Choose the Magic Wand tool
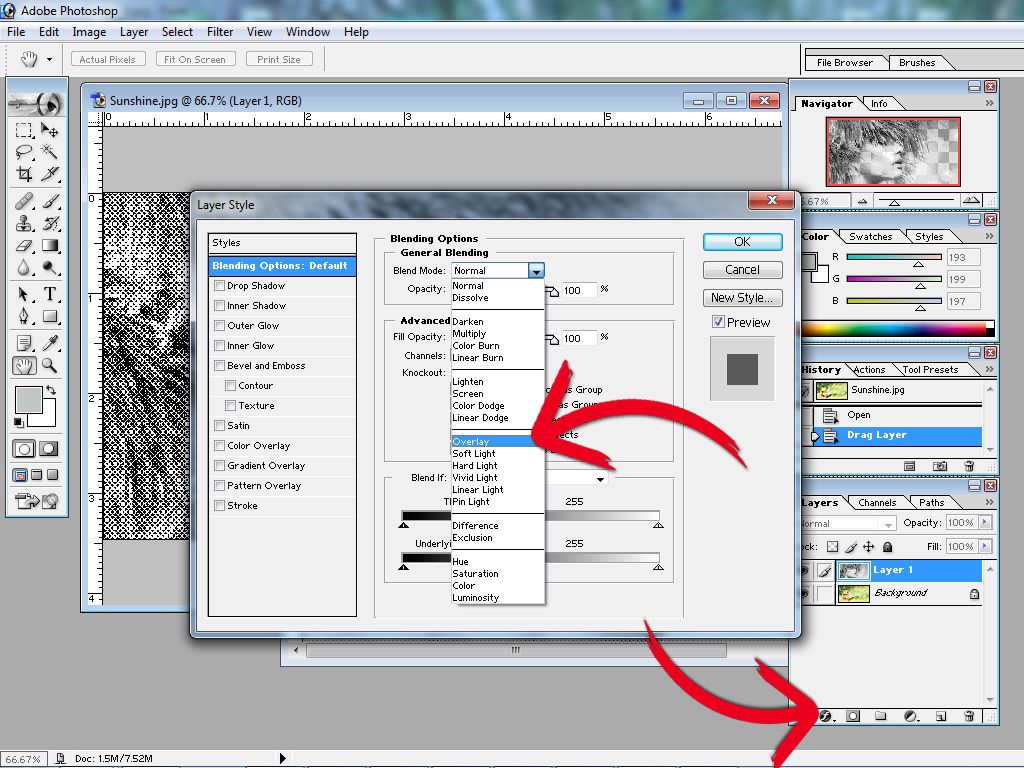 tap(49, 152)
